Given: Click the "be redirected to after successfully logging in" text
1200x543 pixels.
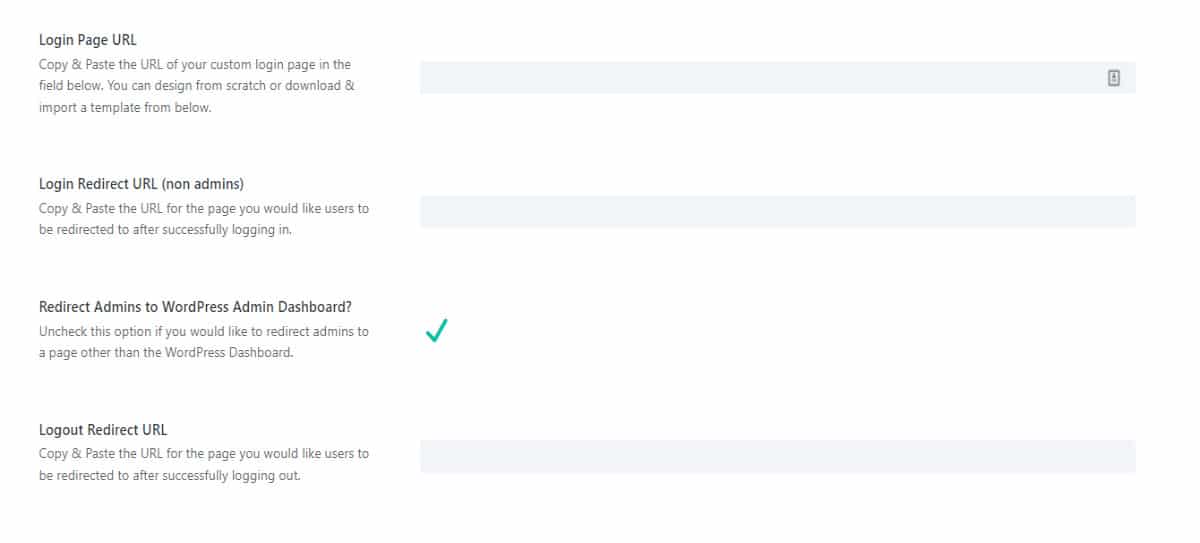Looking at the screenshot, I should point(149,230).
